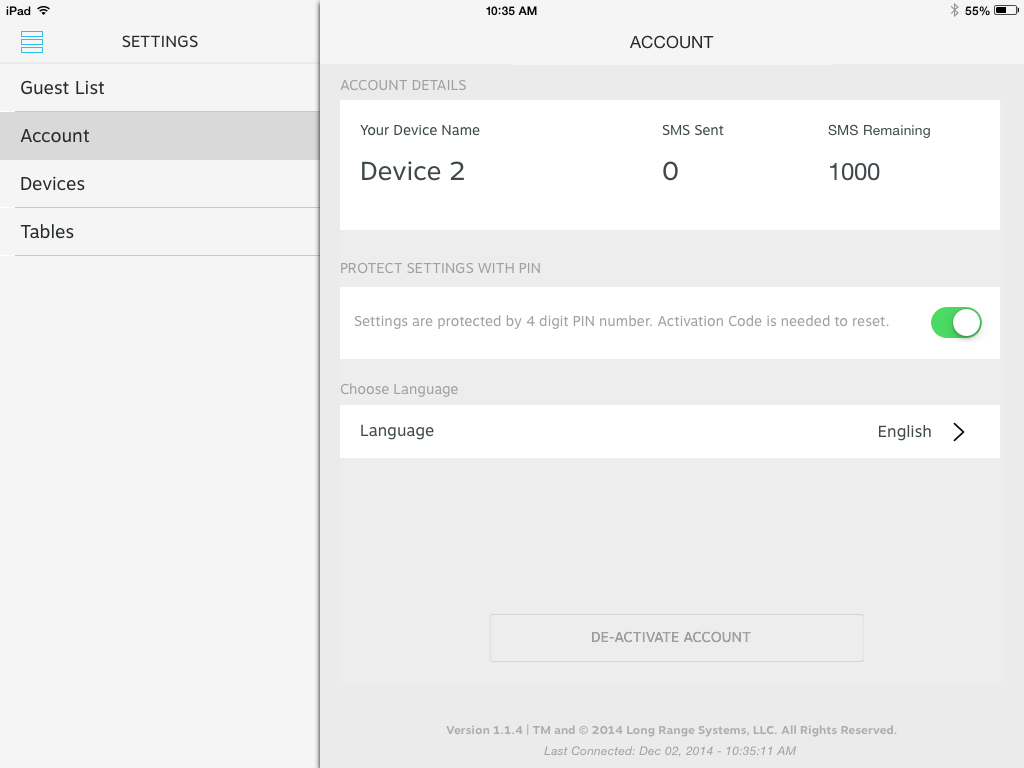The width and height of the screenshot is (1024, 768).
Task: Click the Version 1.1.4 copyright text
Action: [671, 730]
